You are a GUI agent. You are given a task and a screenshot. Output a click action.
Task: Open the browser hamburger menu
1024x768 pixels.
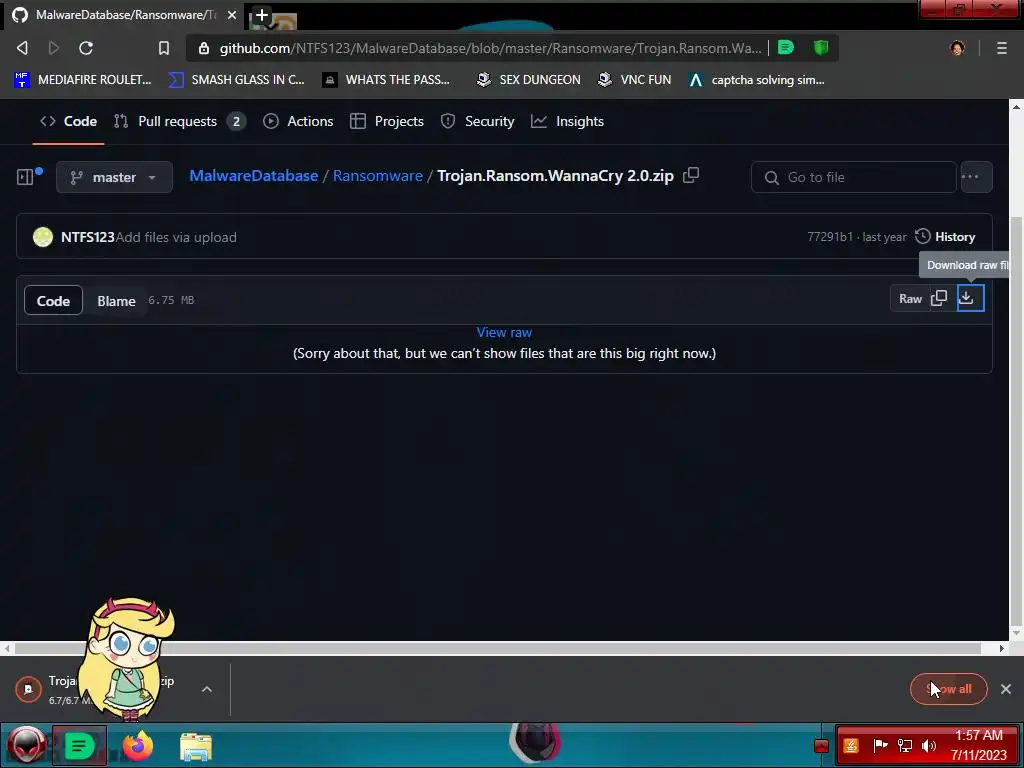point(1002,48)
